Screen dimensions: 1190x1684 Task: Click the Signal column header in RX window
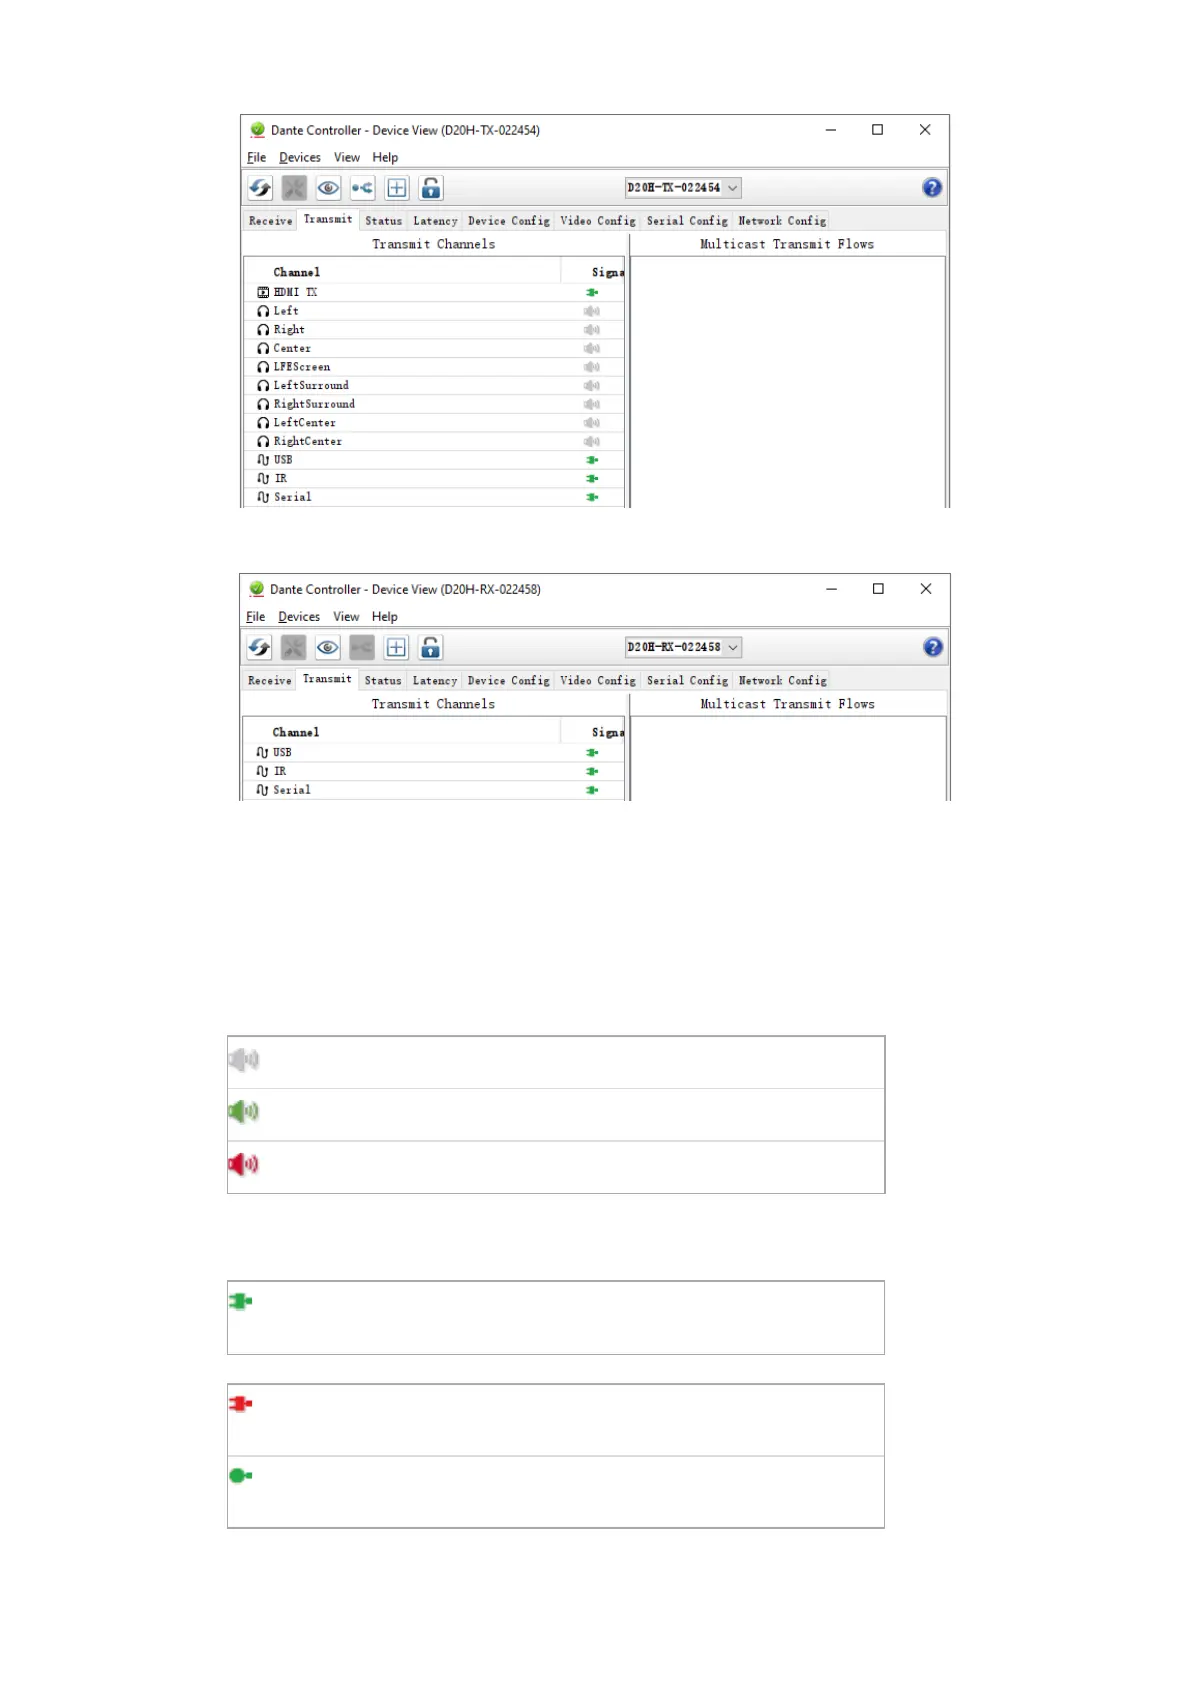pyautogui.click(x=594, y=732)
